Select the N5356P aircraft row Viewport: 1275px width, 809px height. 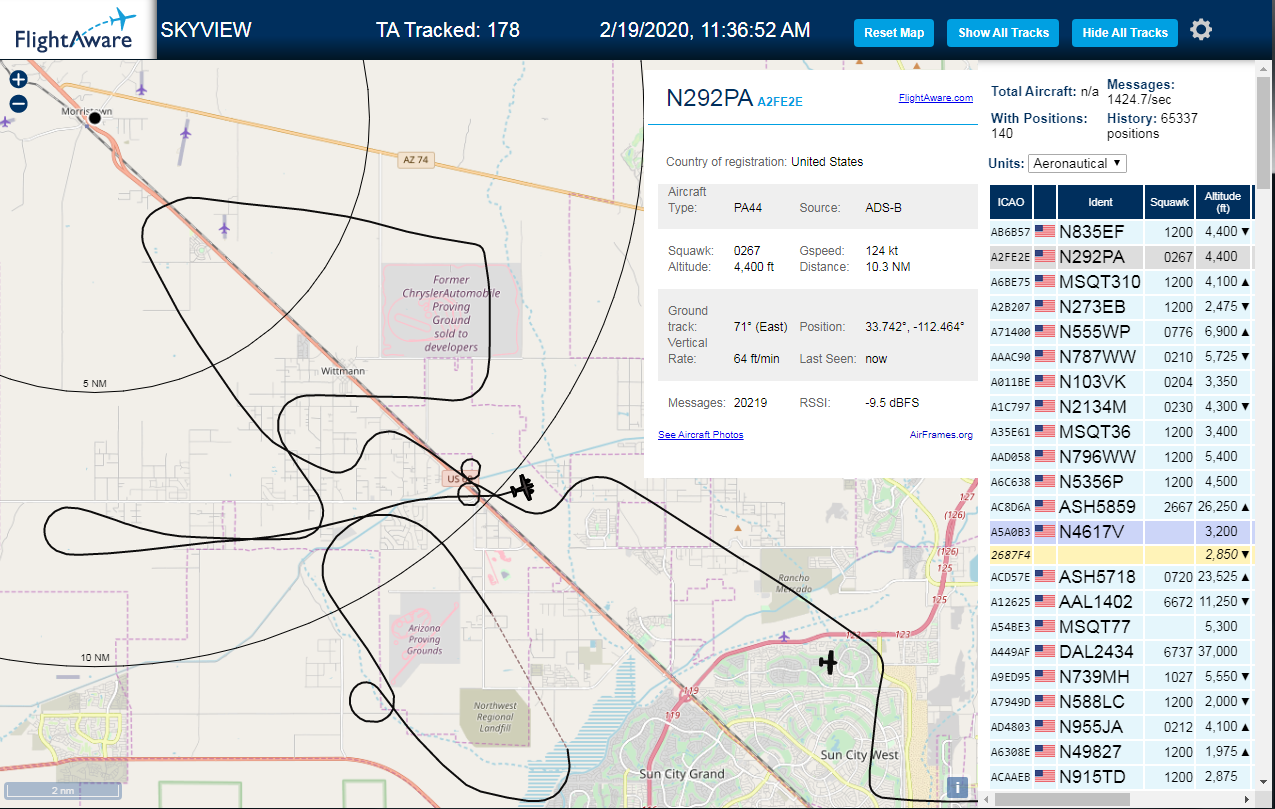(1121, 481)
